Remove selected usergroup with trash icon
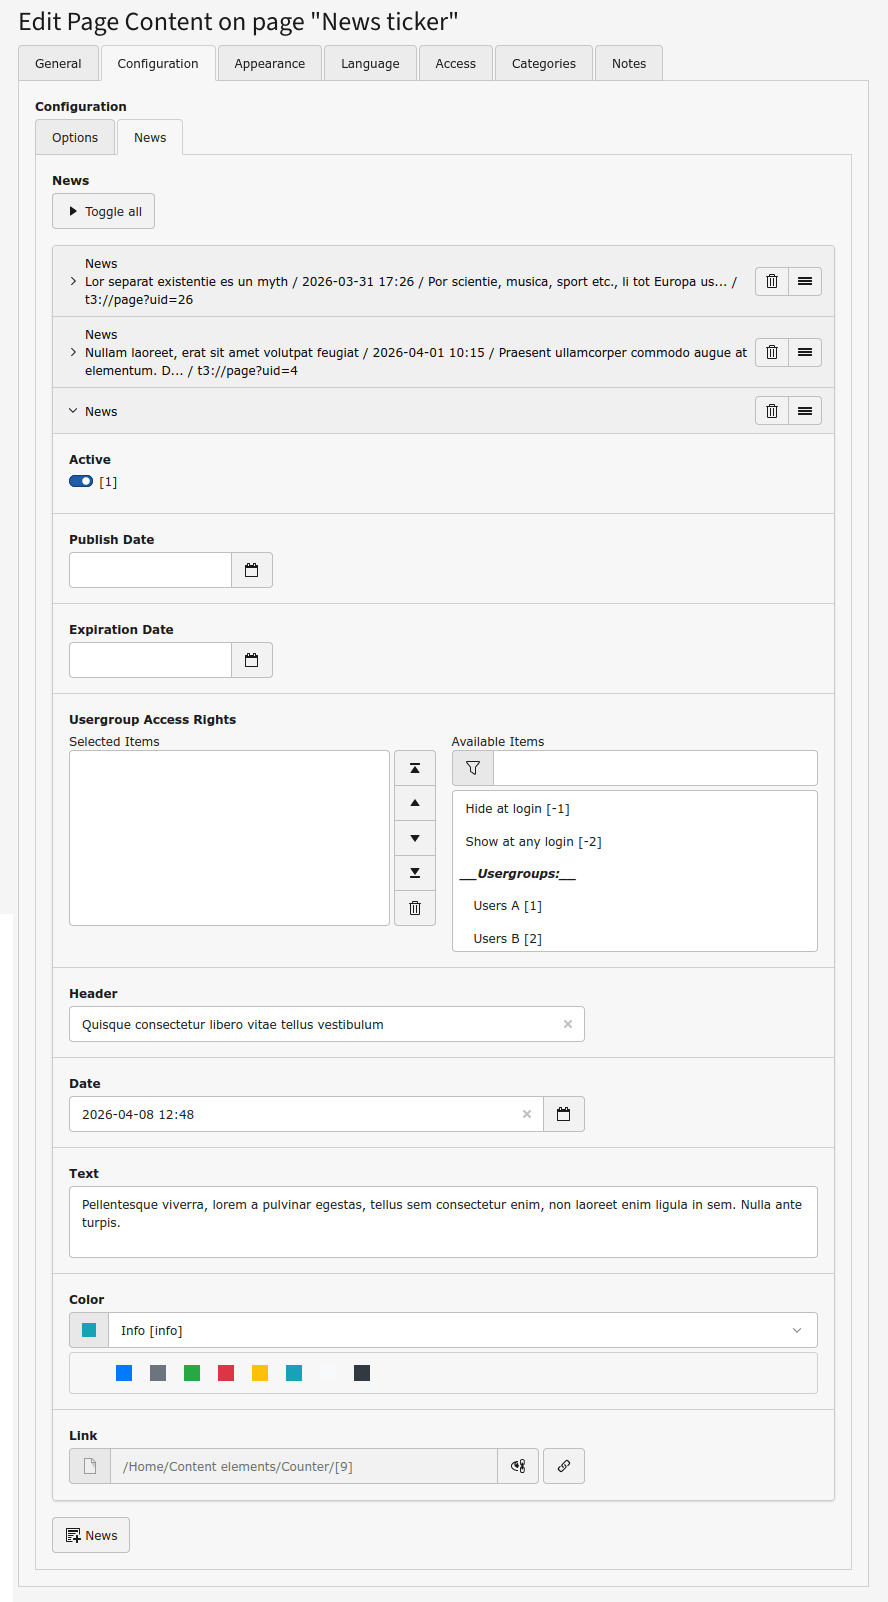This screenshot has width=888, height=1602. [x=415, y=908]
